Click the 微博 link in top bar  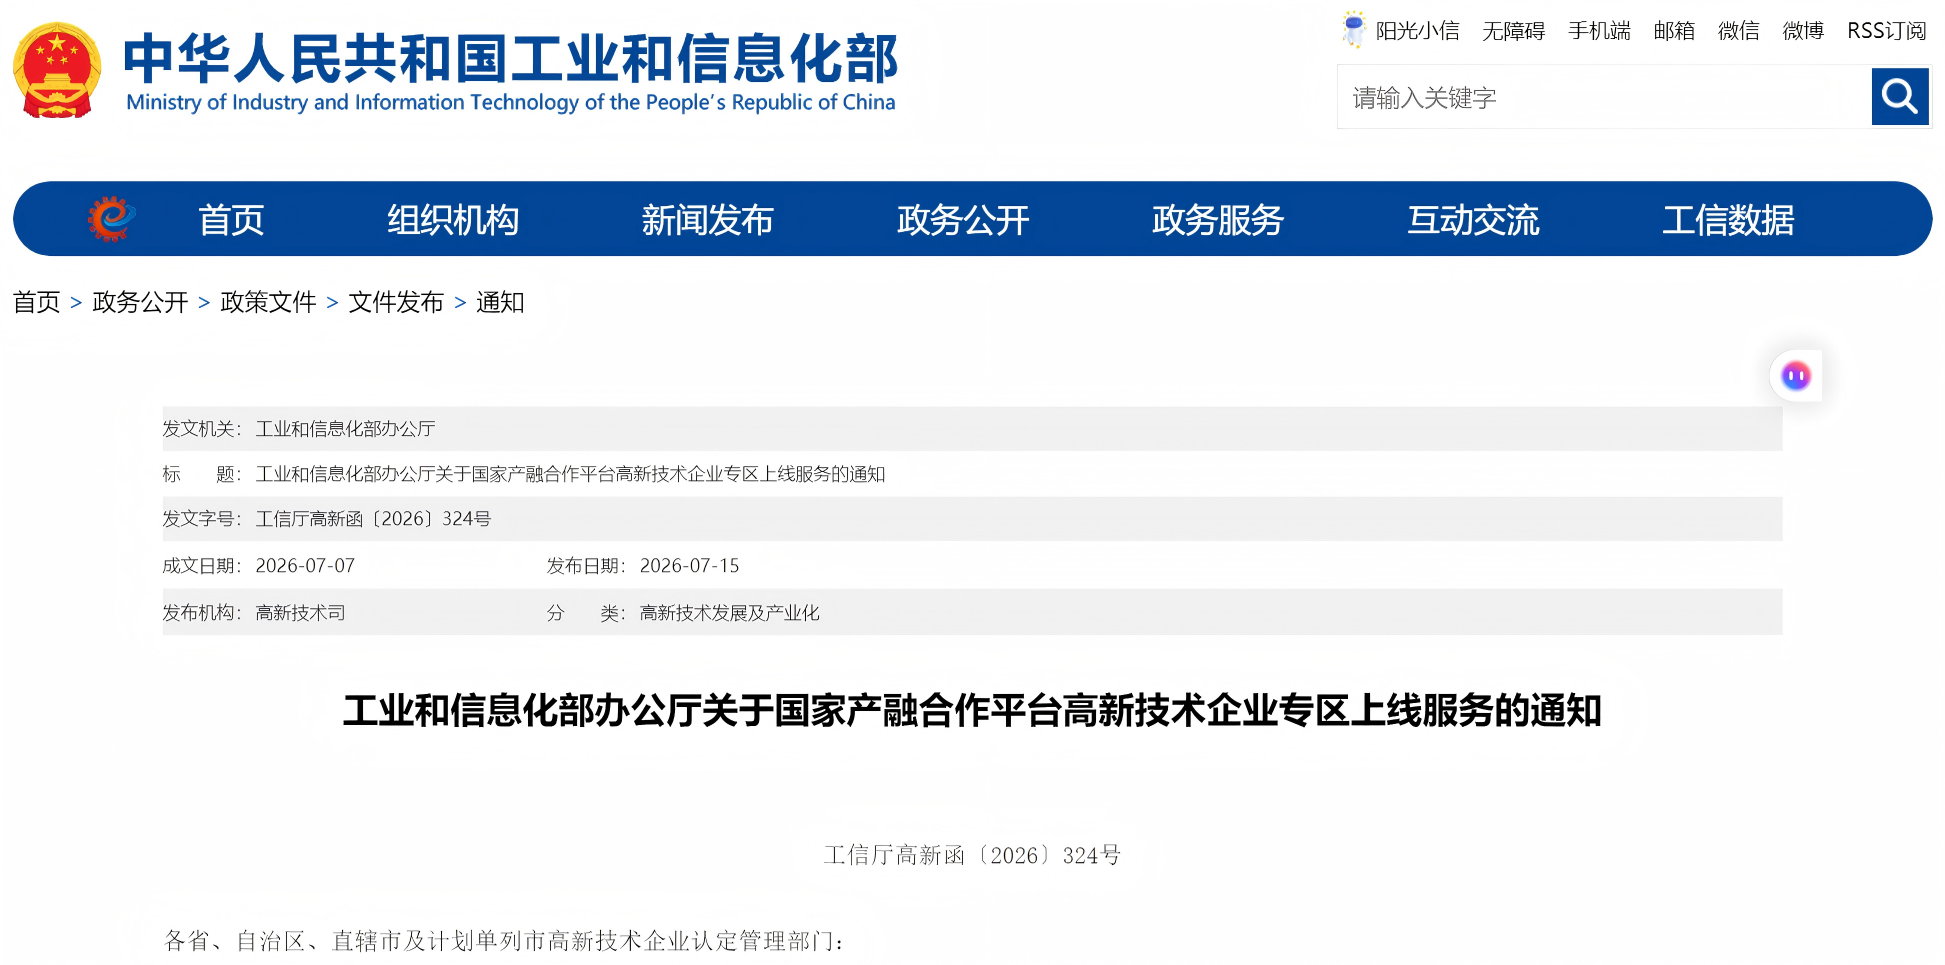[x=1803, y=31]
